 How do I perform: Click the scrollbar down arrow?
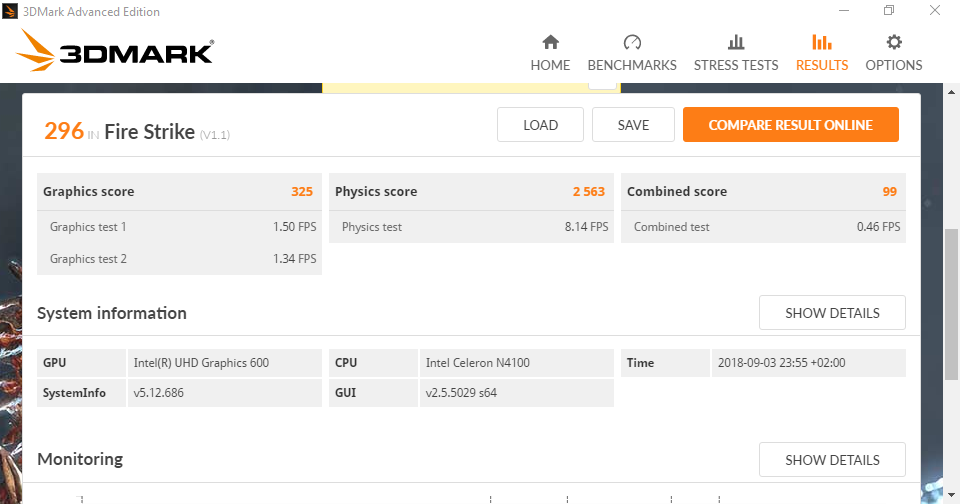(951, 494)
